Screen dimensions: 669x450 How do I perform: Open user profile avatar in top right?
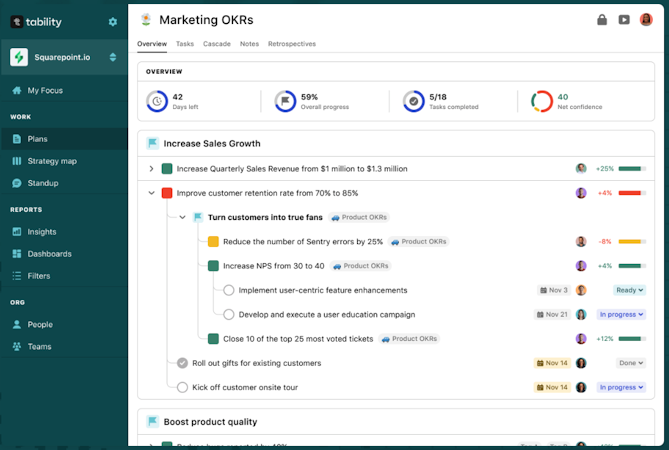[x=646, y=19]
